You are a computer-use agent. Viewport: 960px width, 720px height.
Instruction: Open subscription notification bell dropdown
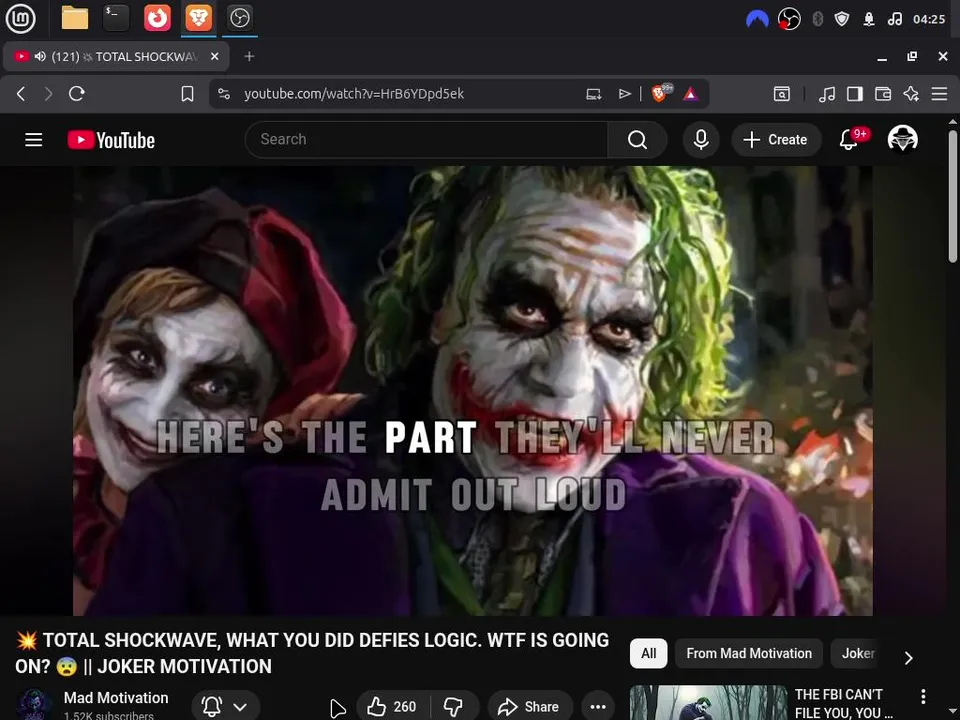(x=225, y=707)
